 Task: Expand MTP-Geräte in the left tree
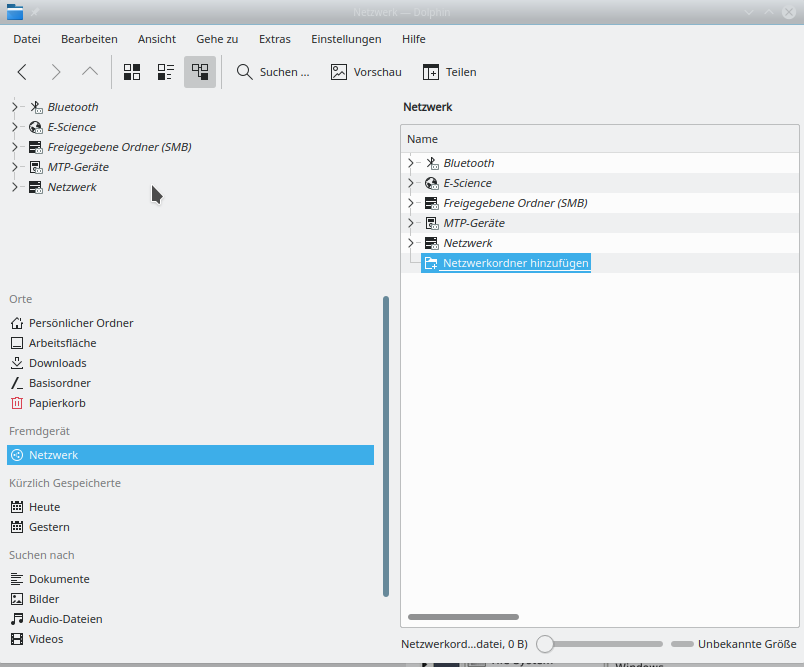(x=14, y=167)
